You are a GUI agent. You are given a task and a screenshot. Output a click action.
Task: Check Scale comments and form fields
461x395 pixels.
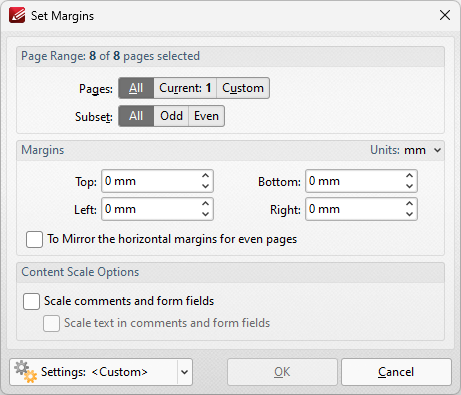(x=31, y=301)
